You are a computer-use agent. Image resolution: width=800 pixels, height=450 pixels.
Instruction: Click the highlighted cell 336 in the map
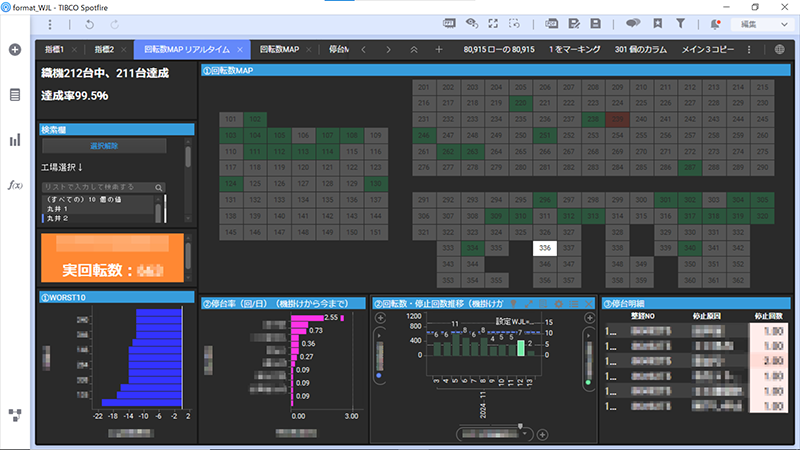[545, 247]
